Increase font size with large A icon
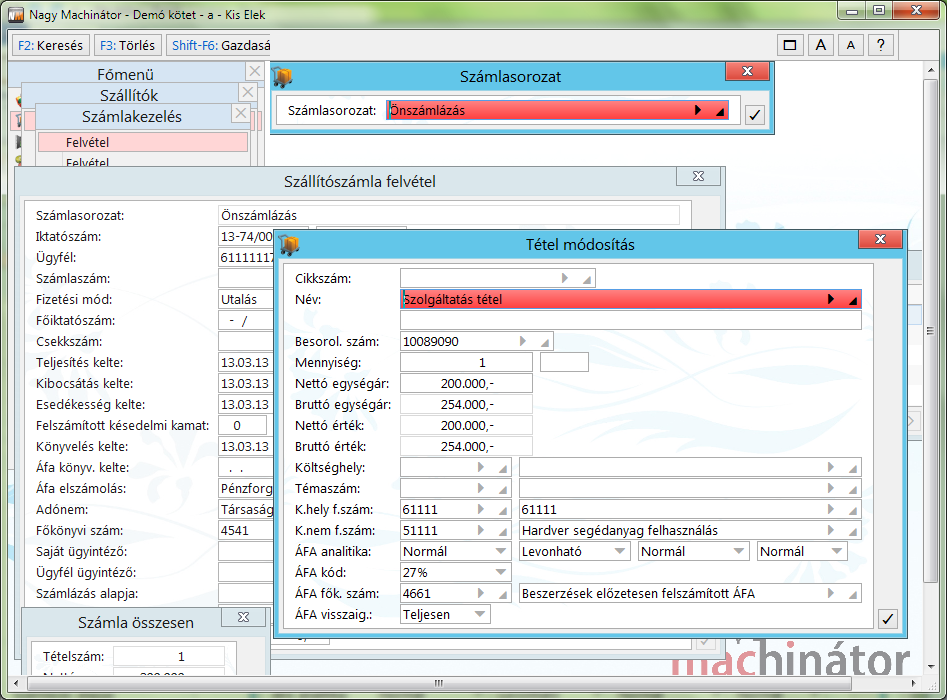 820,45
